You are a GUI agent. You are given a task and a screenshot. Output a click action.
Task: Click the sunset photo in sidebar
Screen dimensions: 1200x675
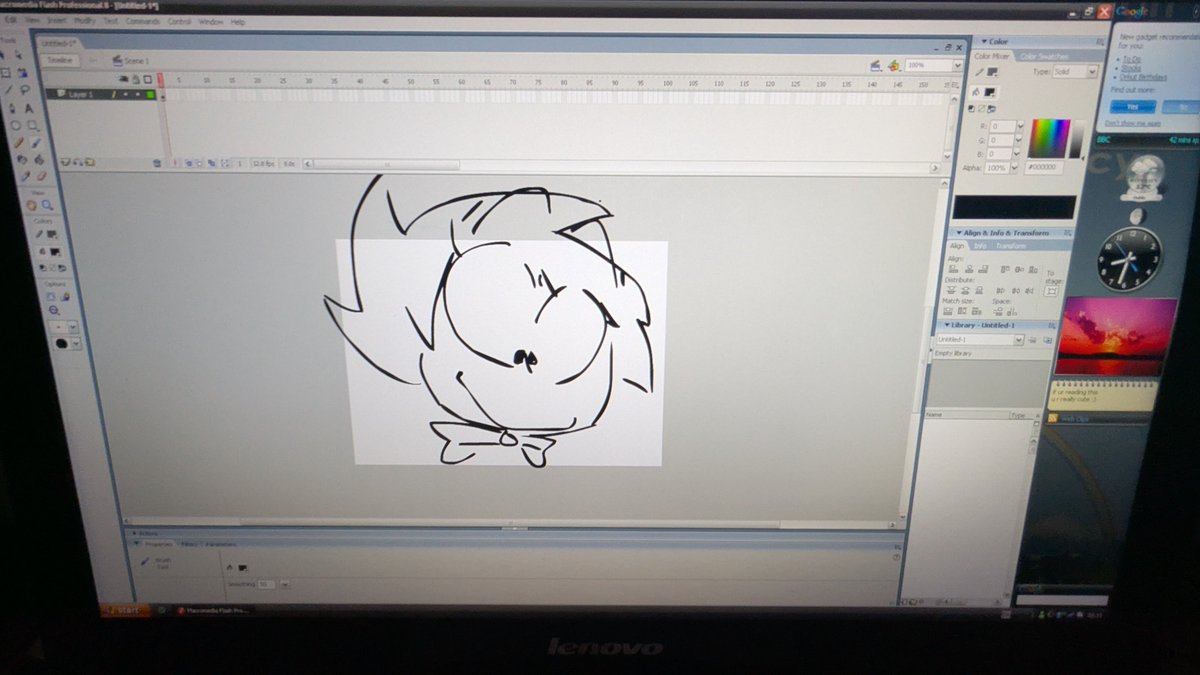point(1116,336)
